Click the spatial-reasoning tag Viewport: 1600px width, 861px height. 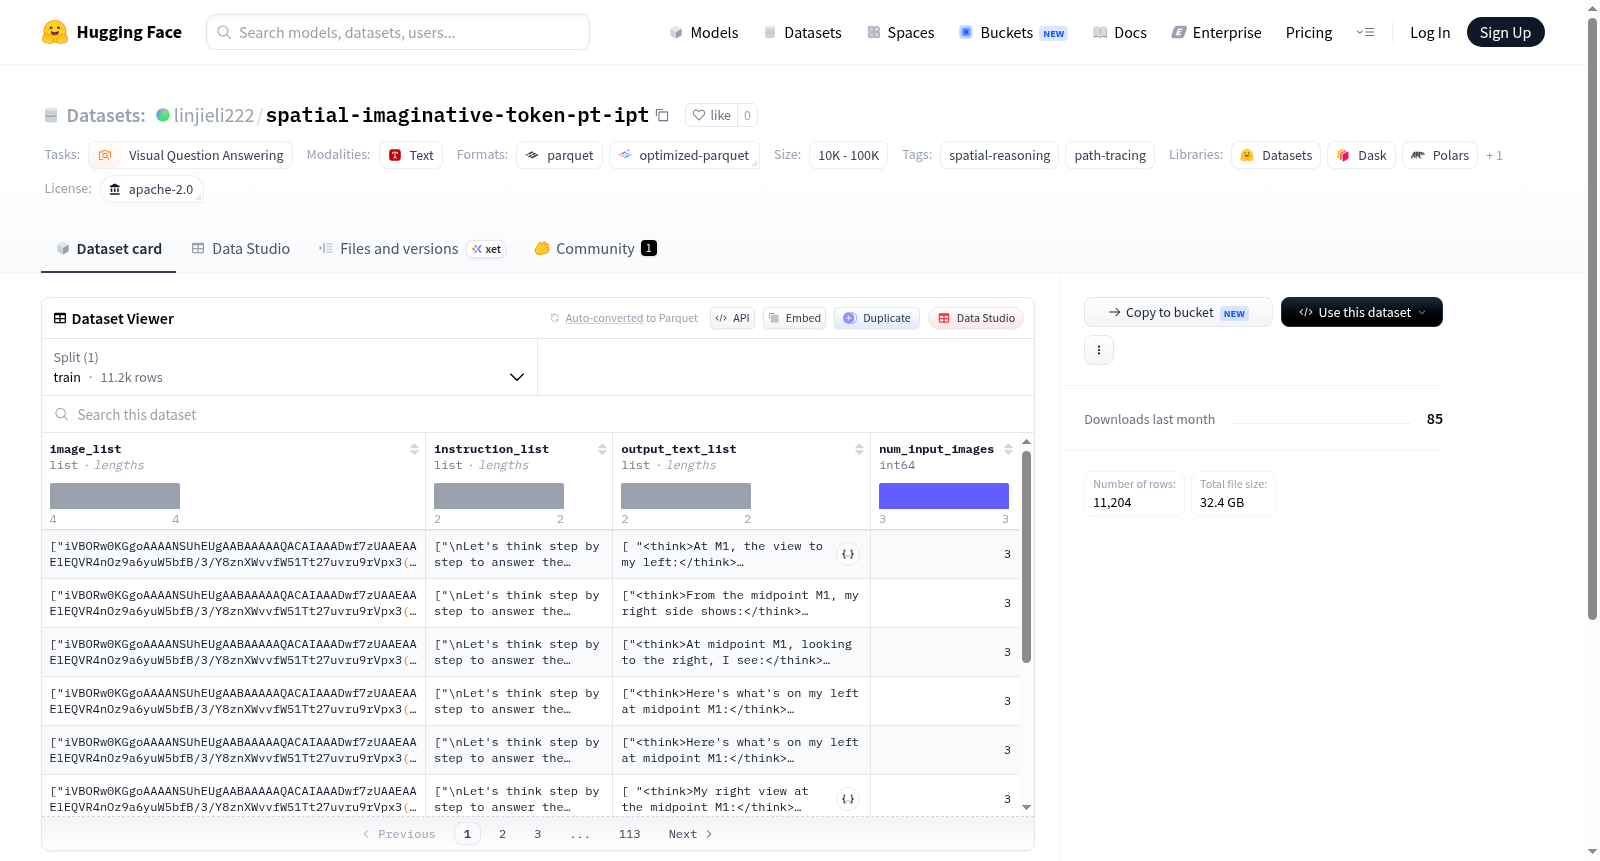[999, 155]
